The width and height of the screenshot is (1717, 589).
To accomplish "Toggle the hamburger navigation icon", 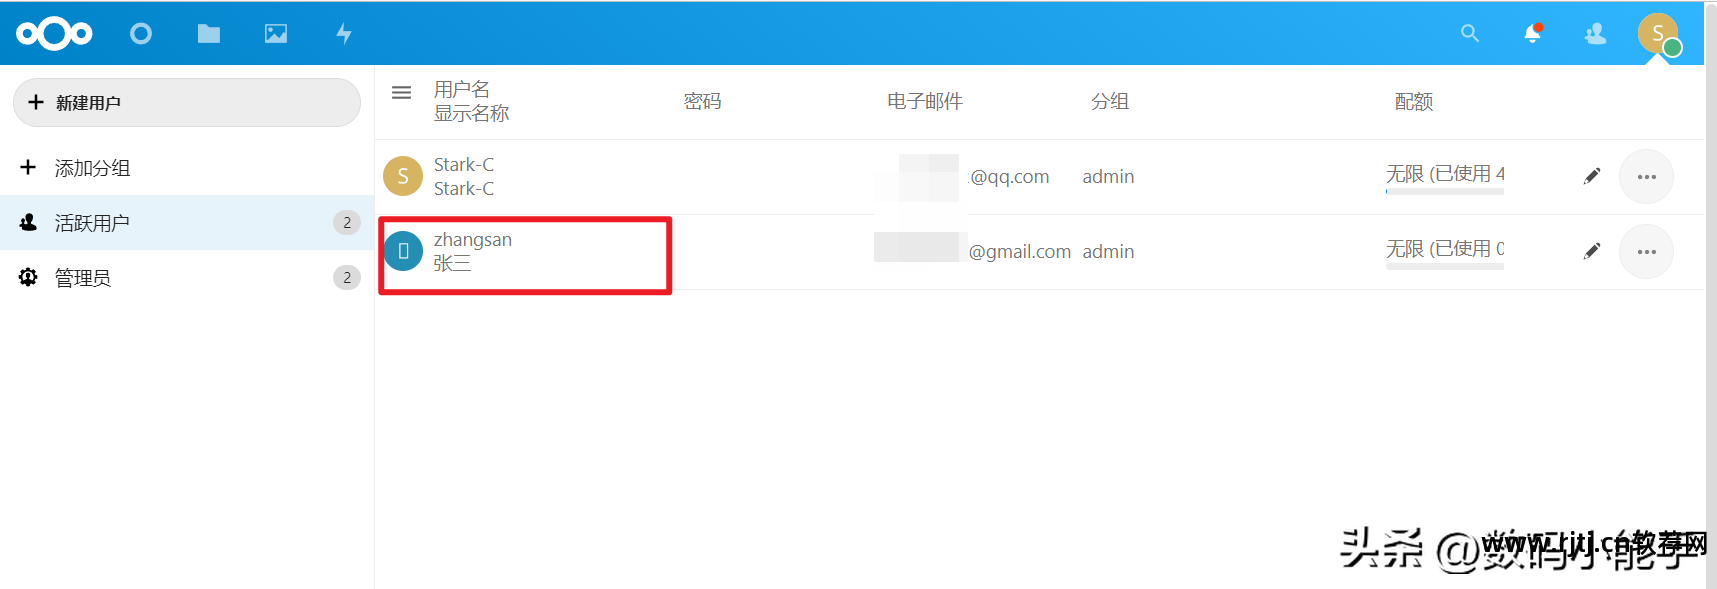I will click(402, 93).
